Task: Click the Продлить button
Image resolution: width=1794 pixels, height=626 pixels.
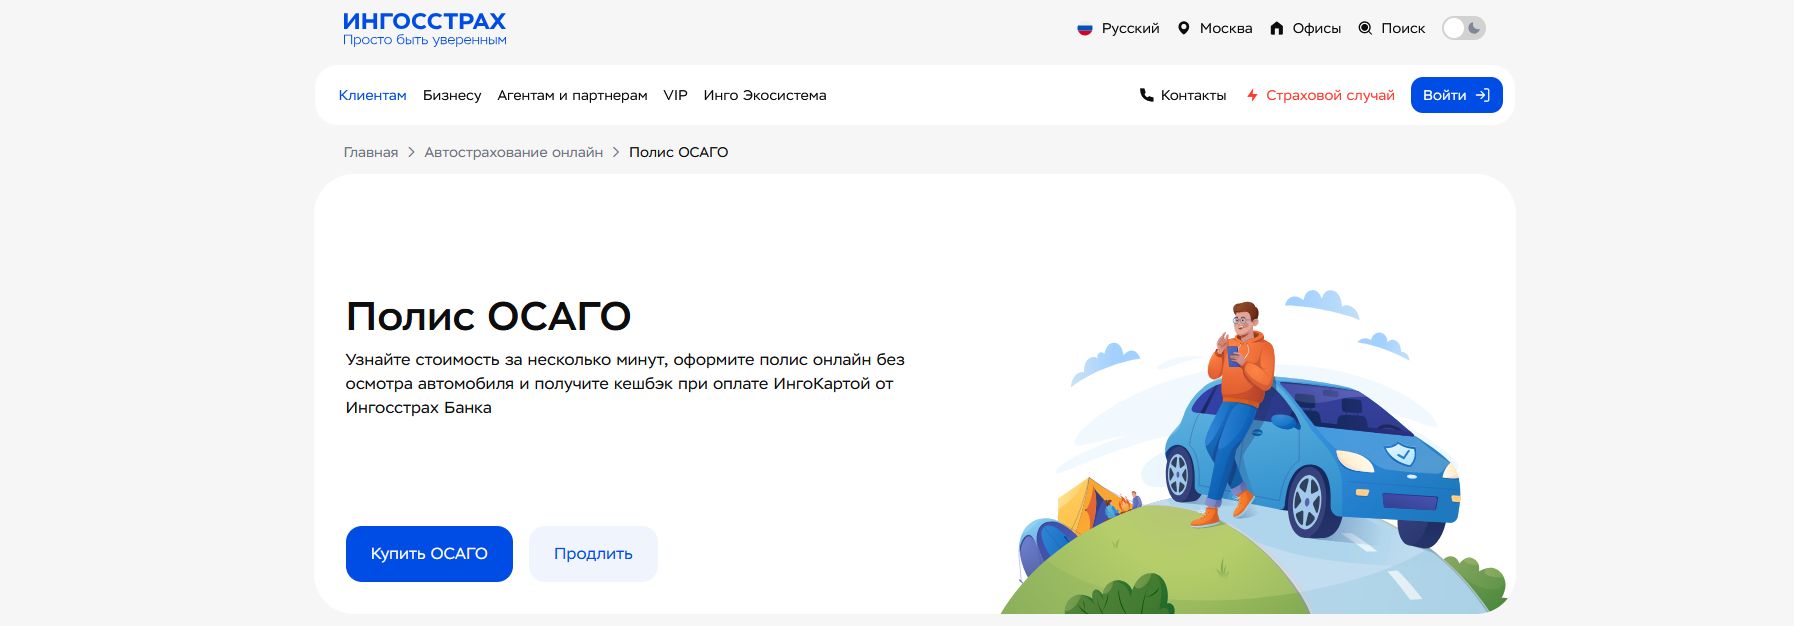Action: click(x=593, y=553)
